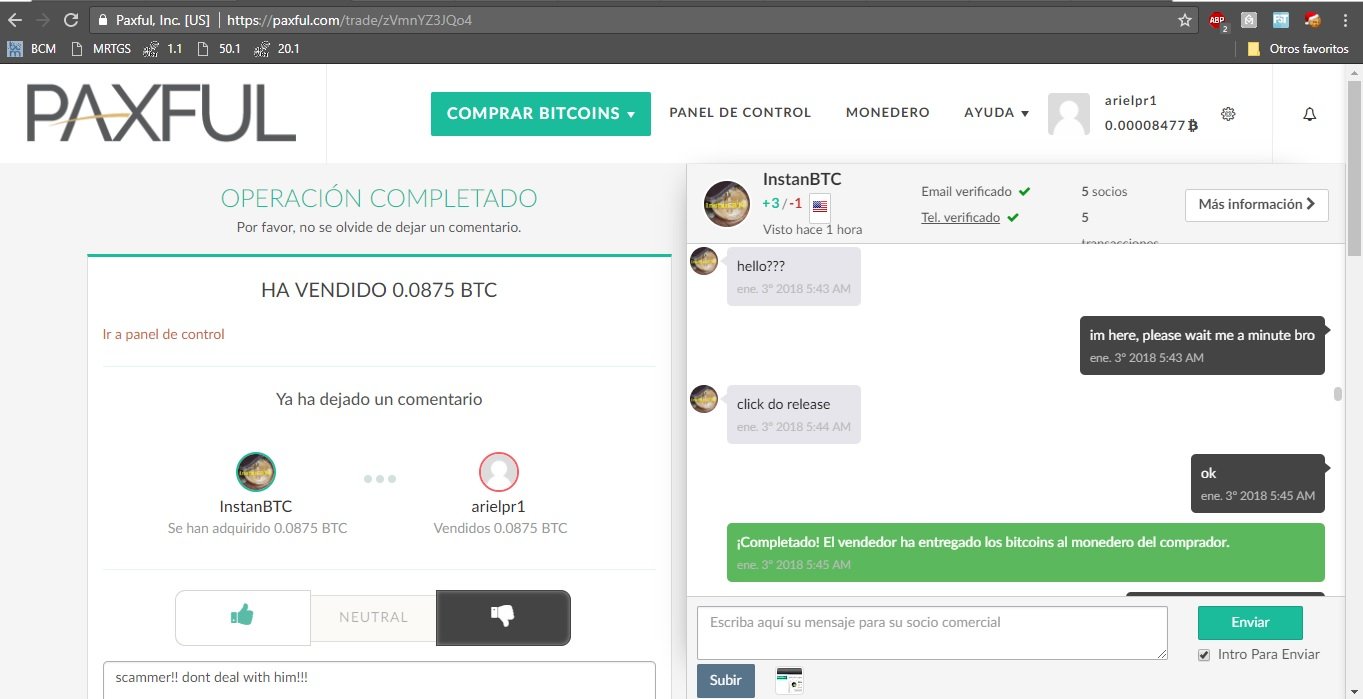Click the secure padlock icon in address bar
The width and height of the screenshot is (1363, 699).
[x=102, y=19]
